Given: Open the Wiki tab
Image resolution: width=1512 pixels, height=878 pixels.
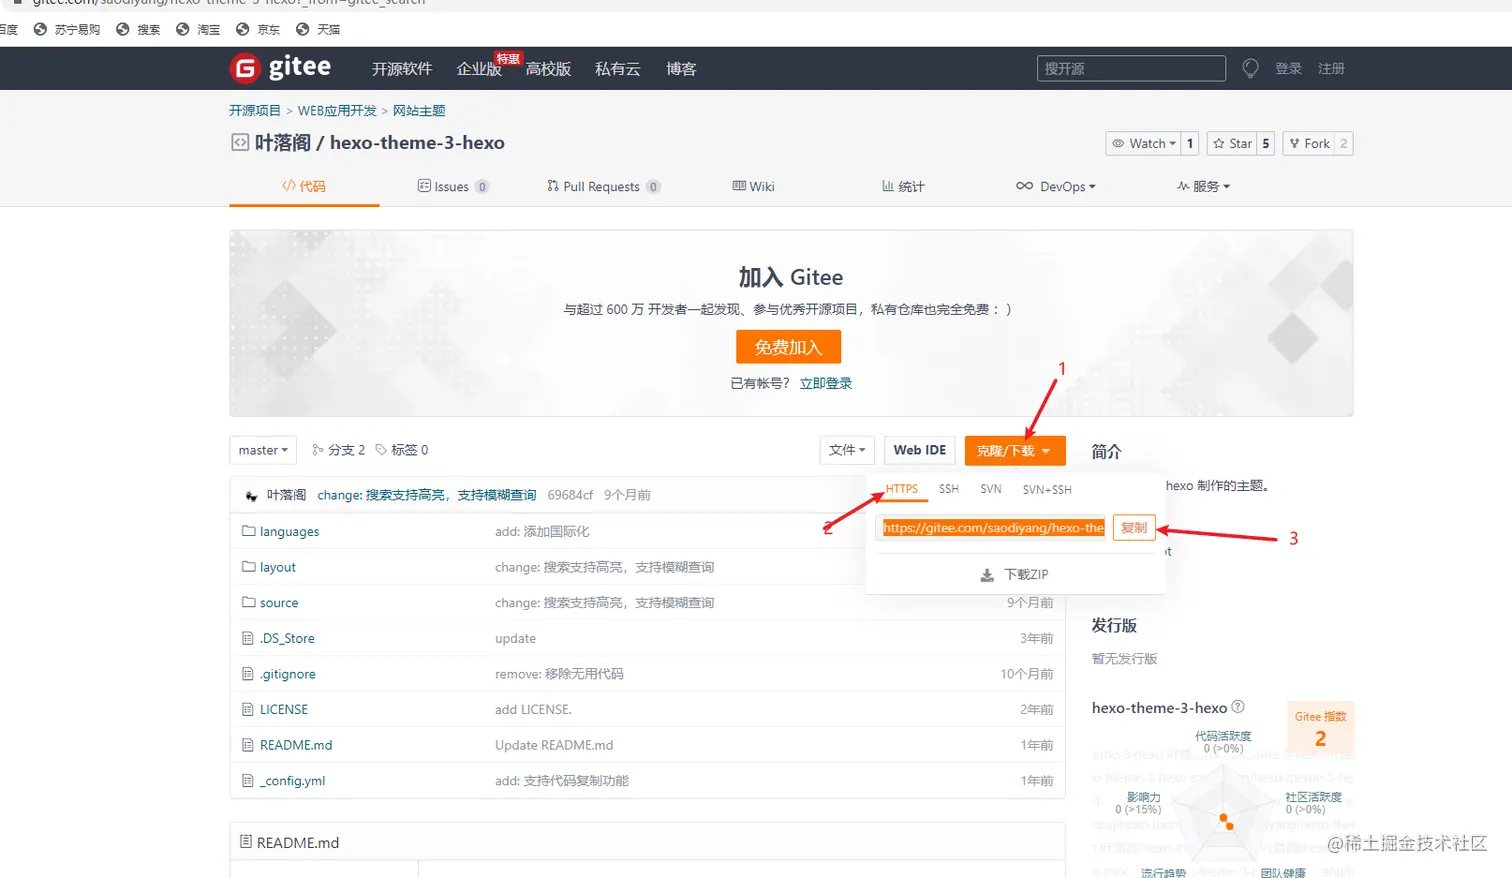Looking at the screenshot, I should [754, 186].
